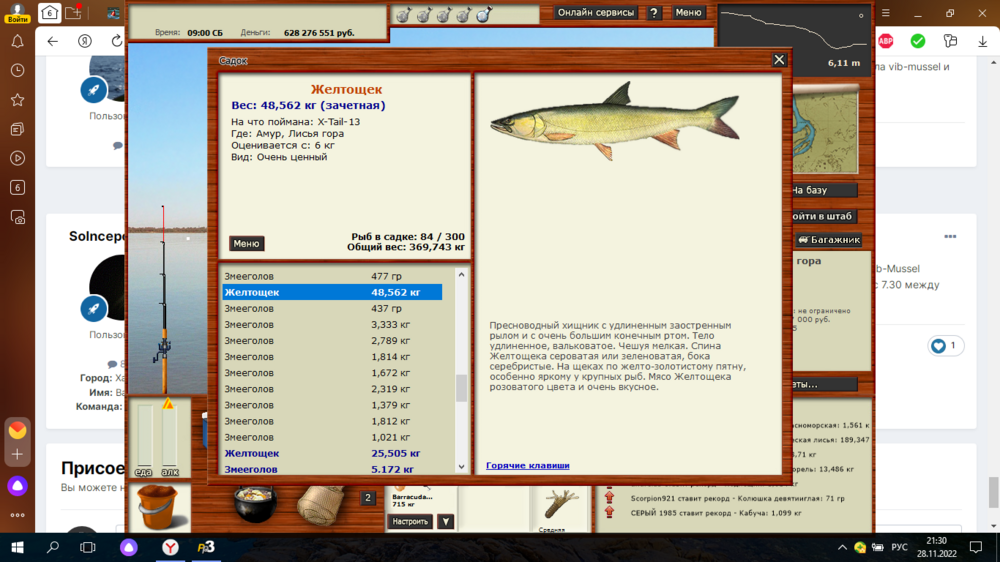Viewport: 1000px width, 562px height.
Task: Click the bucket icon in the bottom panel
Action: point(158,507)
